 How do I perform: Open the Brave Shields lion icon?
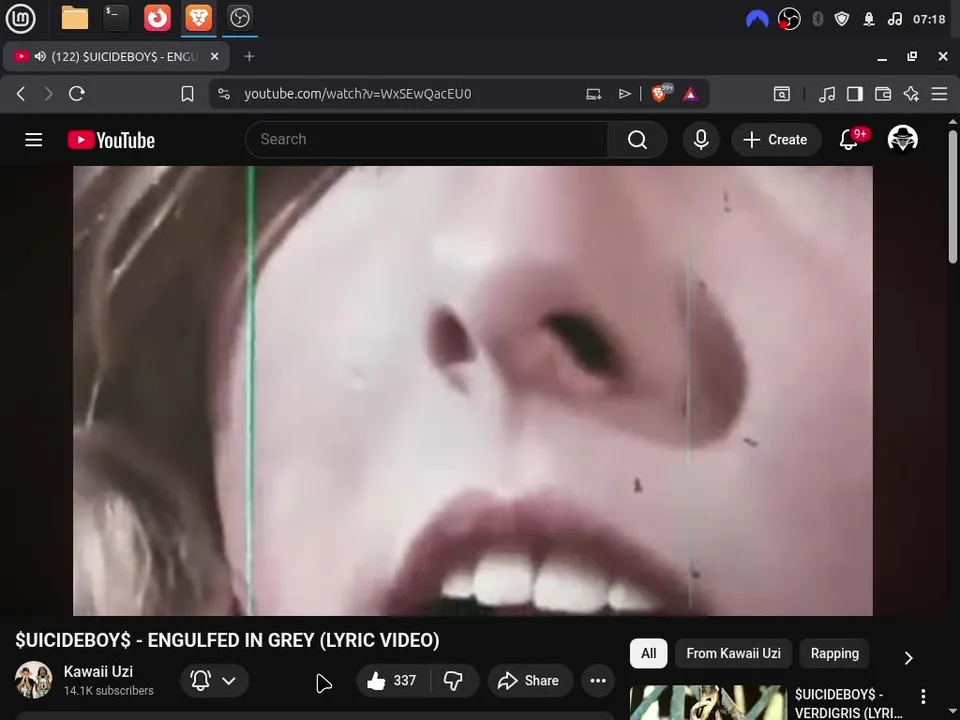661,93
